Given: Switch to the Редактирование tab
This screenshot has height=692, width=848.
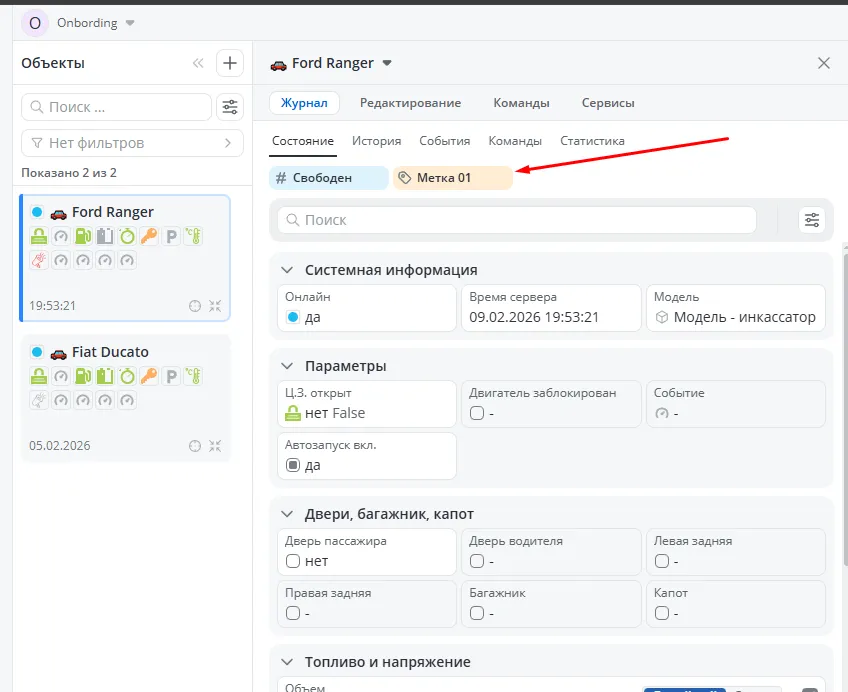Looking at the screenshot, I should pyautogui.click(x=410, y=103).
